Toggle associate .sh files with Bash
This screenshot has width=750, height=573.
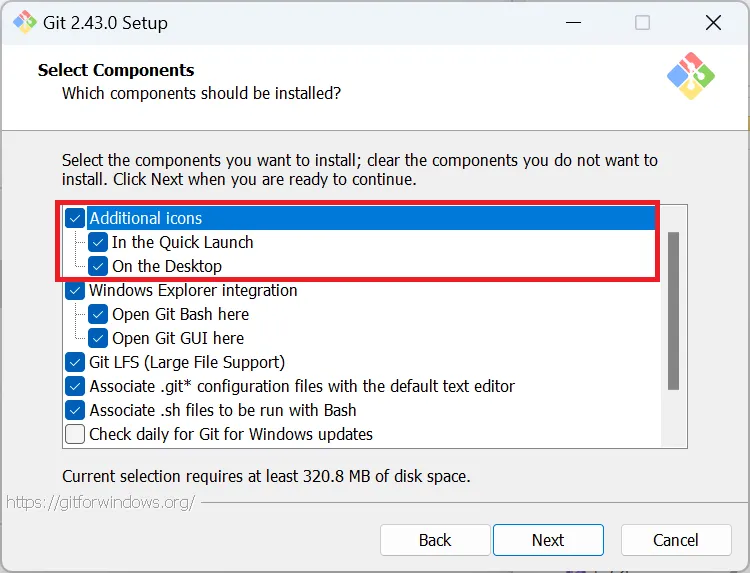[x=75, y=410]
